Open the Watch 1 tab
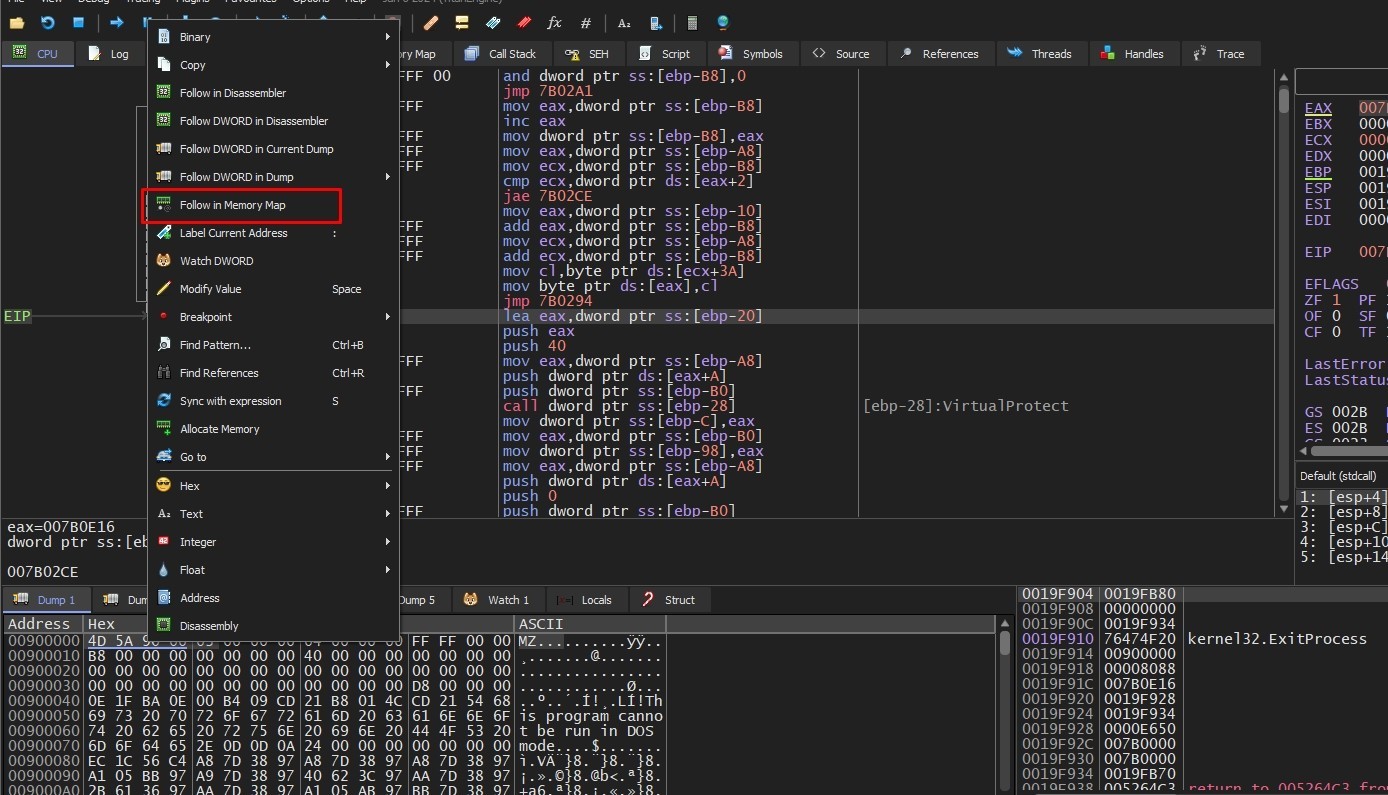This screenshot has width=1388, height=795. [x=497, y=600]
